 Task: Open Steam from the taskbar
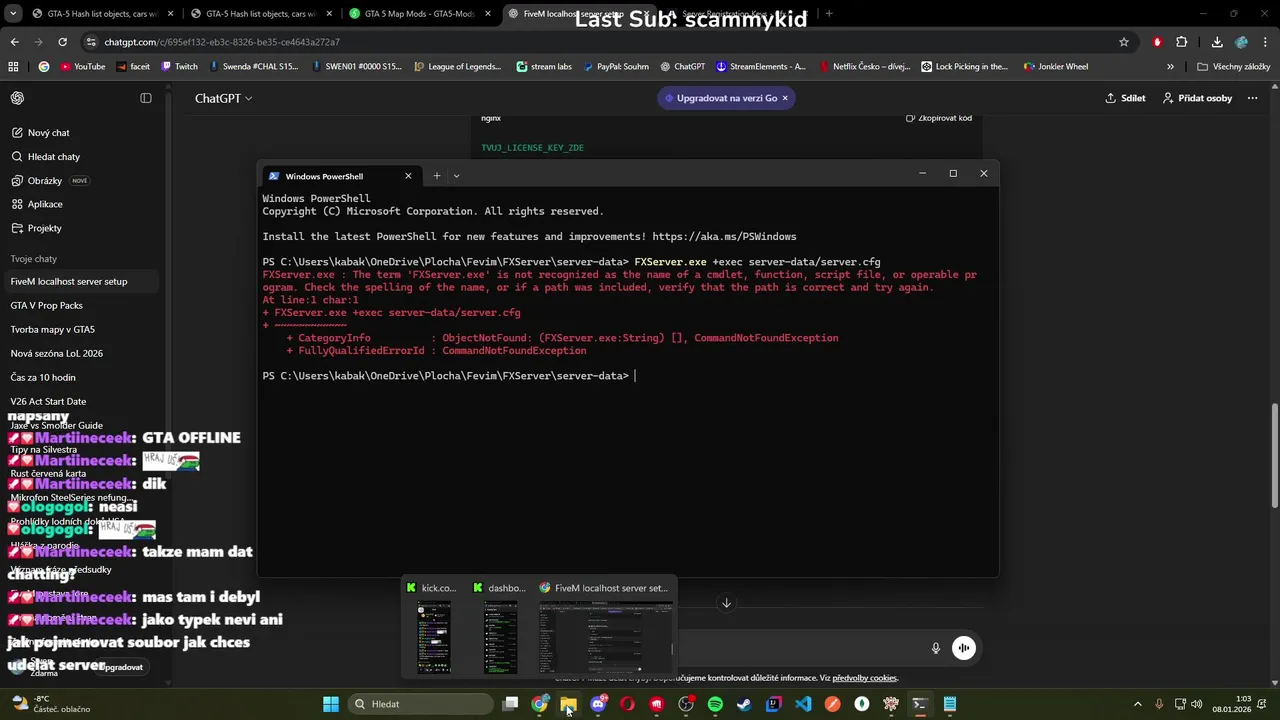click(744, 704)
